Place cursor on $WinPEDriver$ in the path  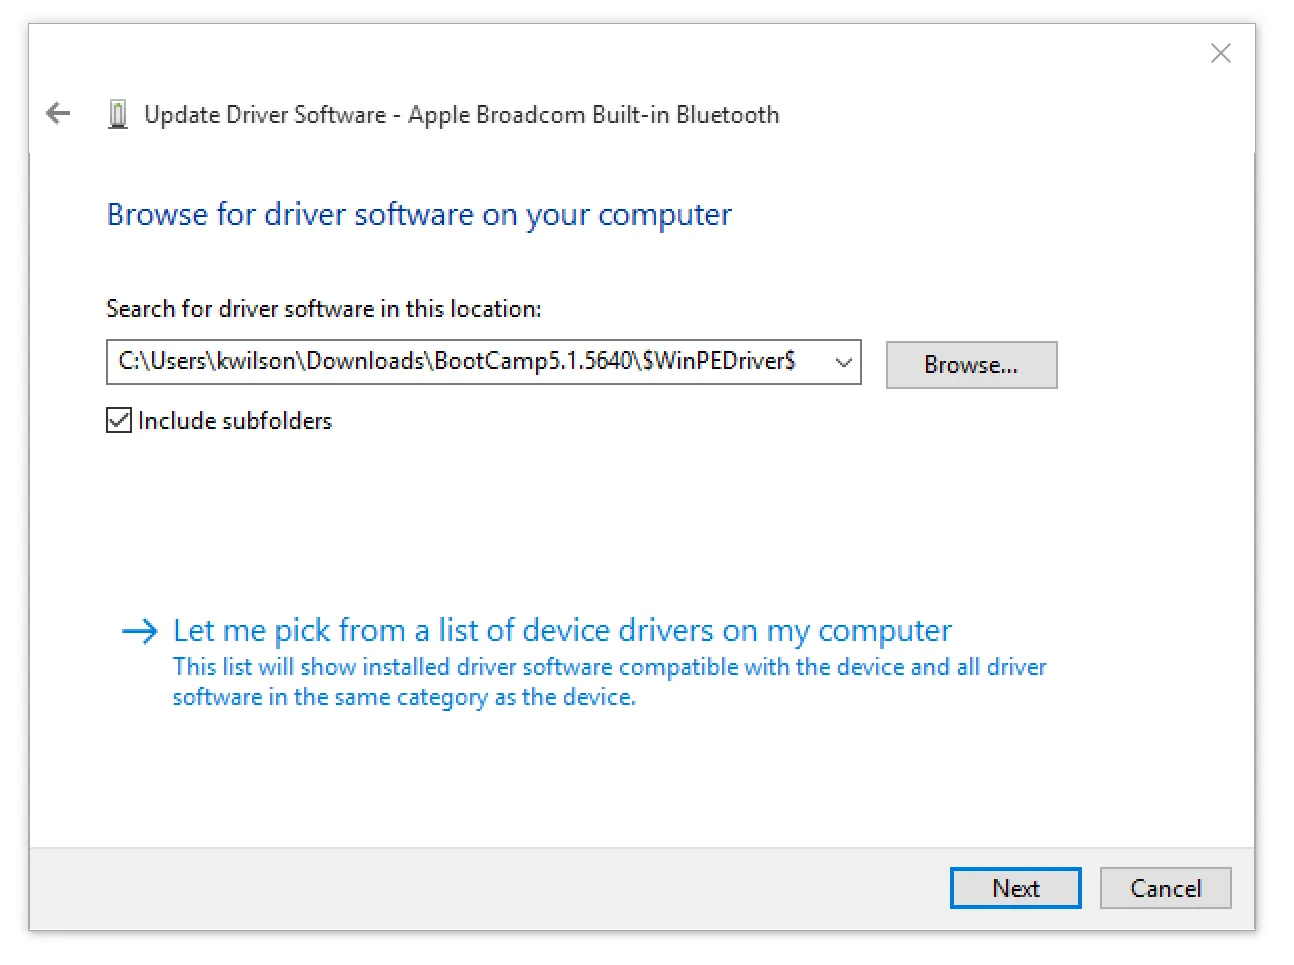pos(718,361)
